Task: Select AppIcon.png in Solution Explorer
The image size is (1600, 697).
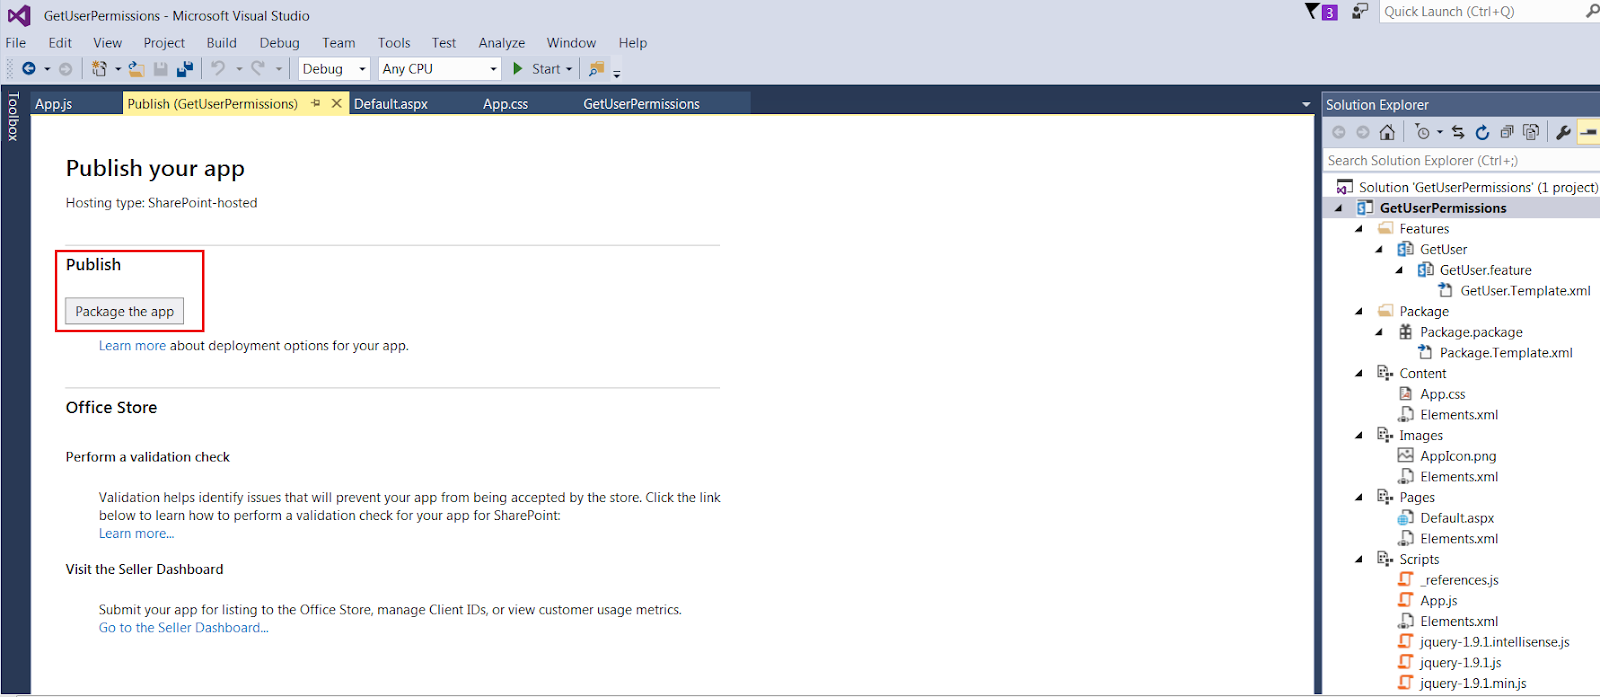Action: pos(1458,456)
